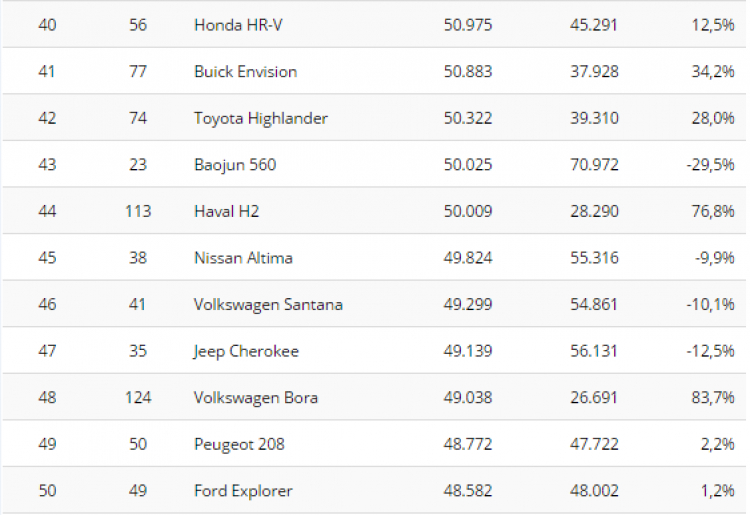Image resolution: width=750 pixels, height=515 pixels.
Task: Click the Ford Explorer entry
Action: point(243,491)
